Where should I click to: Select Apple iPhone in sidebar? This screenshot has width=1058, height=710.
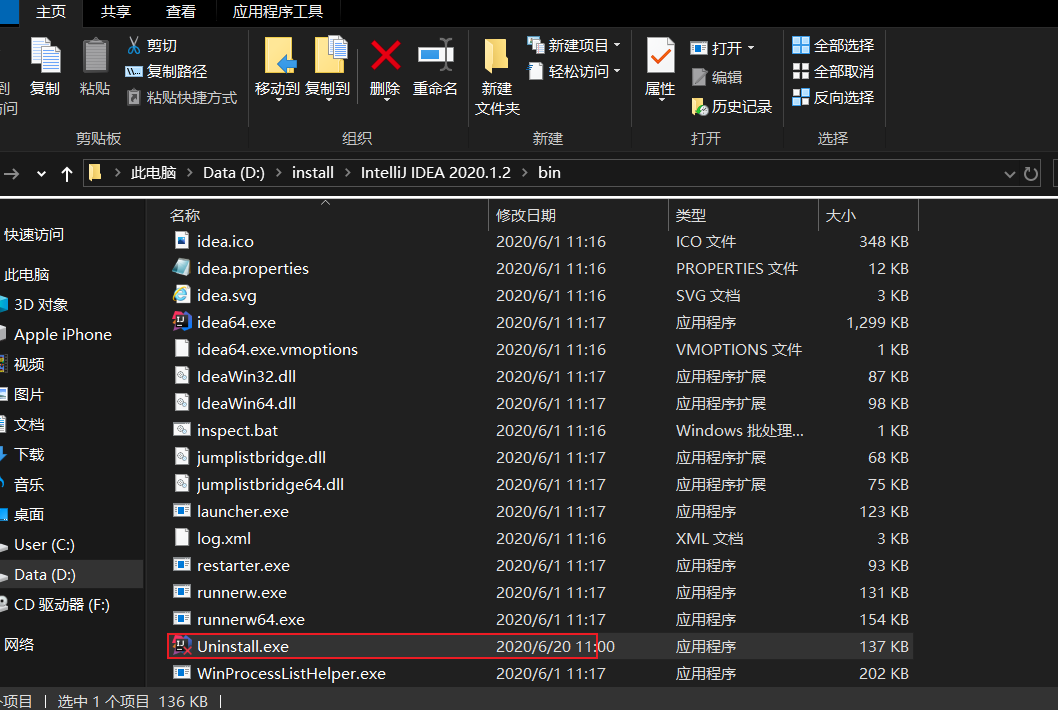(63, 335)
